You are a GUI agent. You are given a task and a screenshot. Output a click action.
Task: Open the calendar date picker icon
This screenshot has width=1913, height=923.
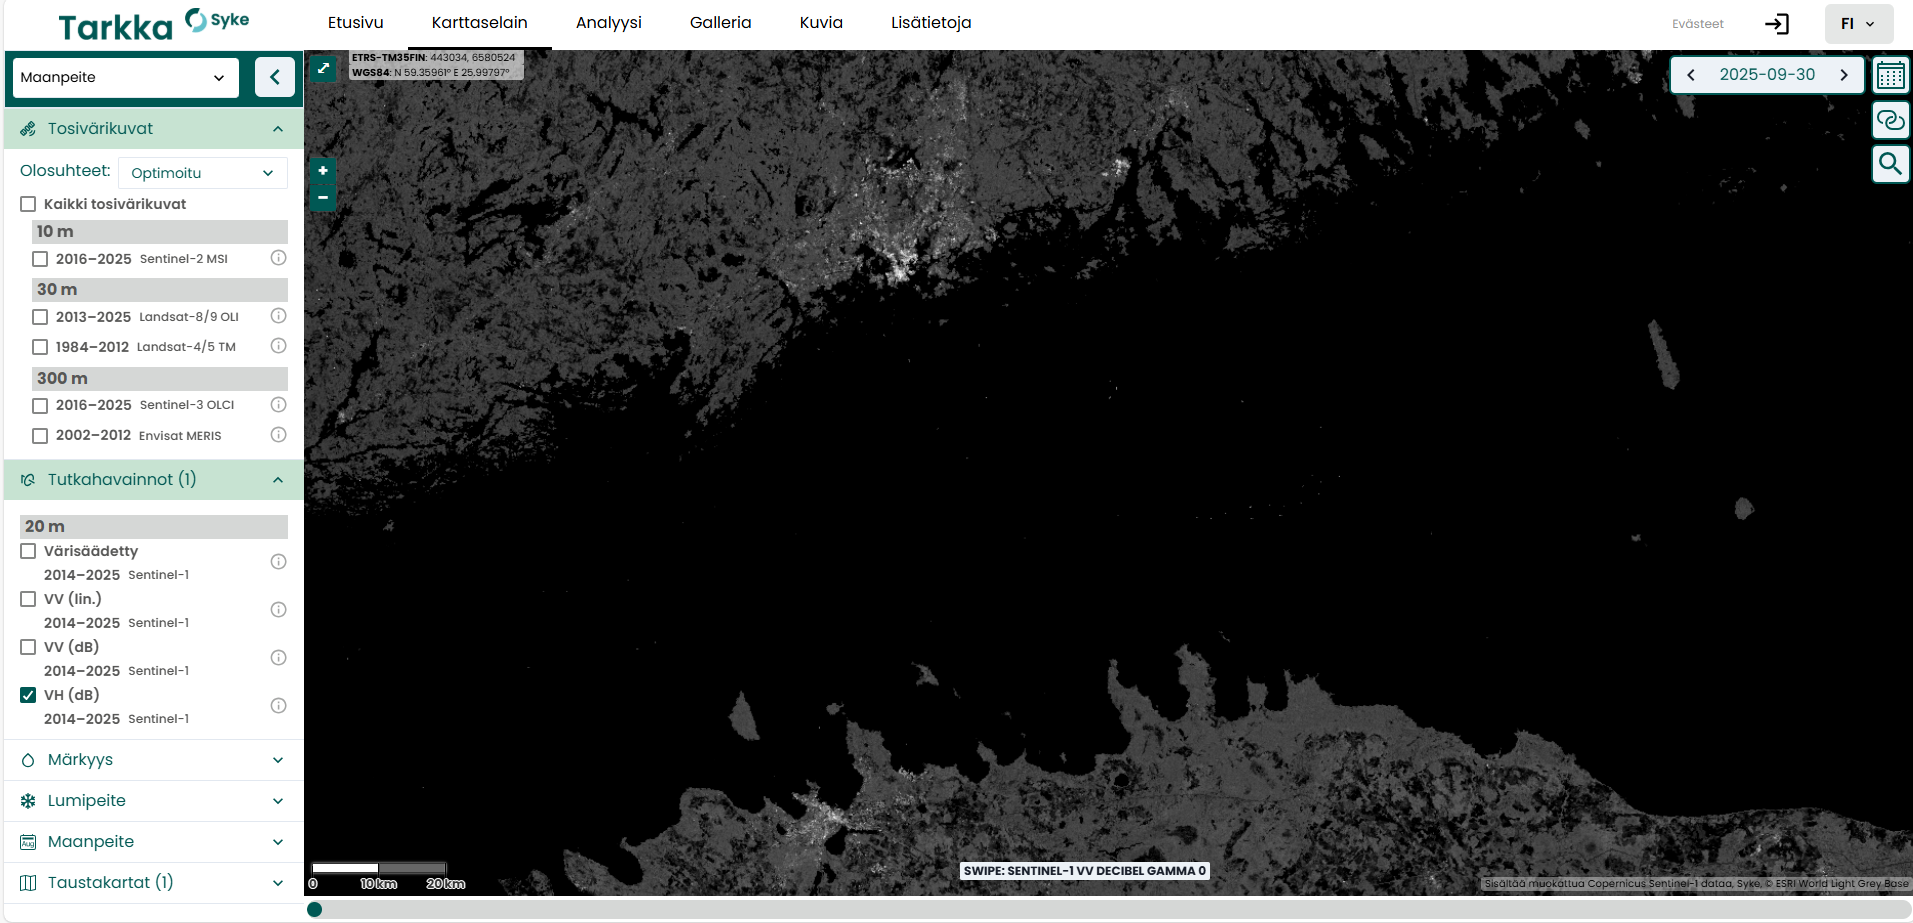1890,76
